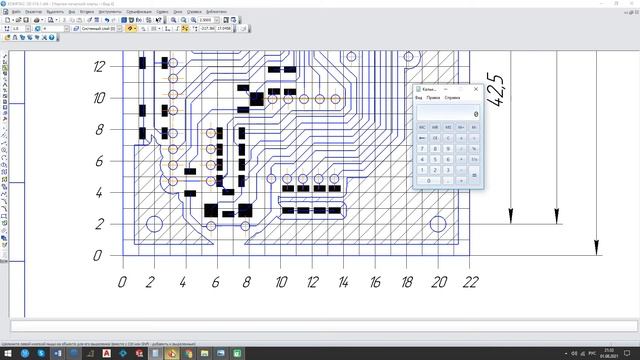Click the 0 key in Calculator
This screenshot has width=640, height=360.
pos(429,180)
